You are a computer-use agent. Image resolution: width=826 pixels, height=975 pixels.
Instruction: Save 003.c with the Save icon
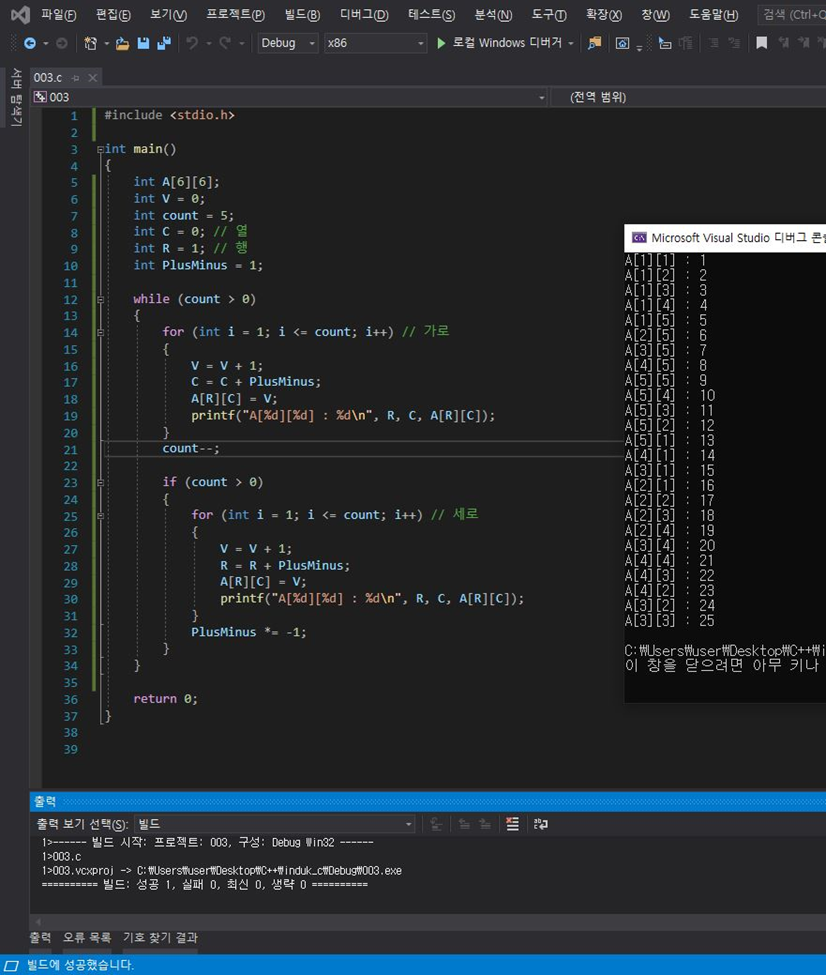(x=143, y=43)
